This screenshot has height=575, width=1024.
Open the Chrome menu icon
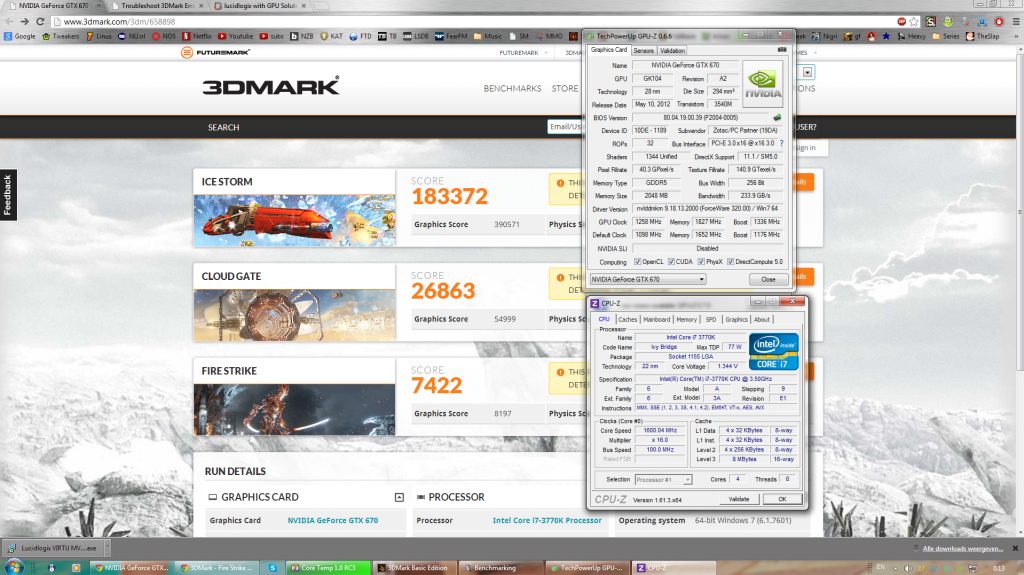[x=1016, y=22]
